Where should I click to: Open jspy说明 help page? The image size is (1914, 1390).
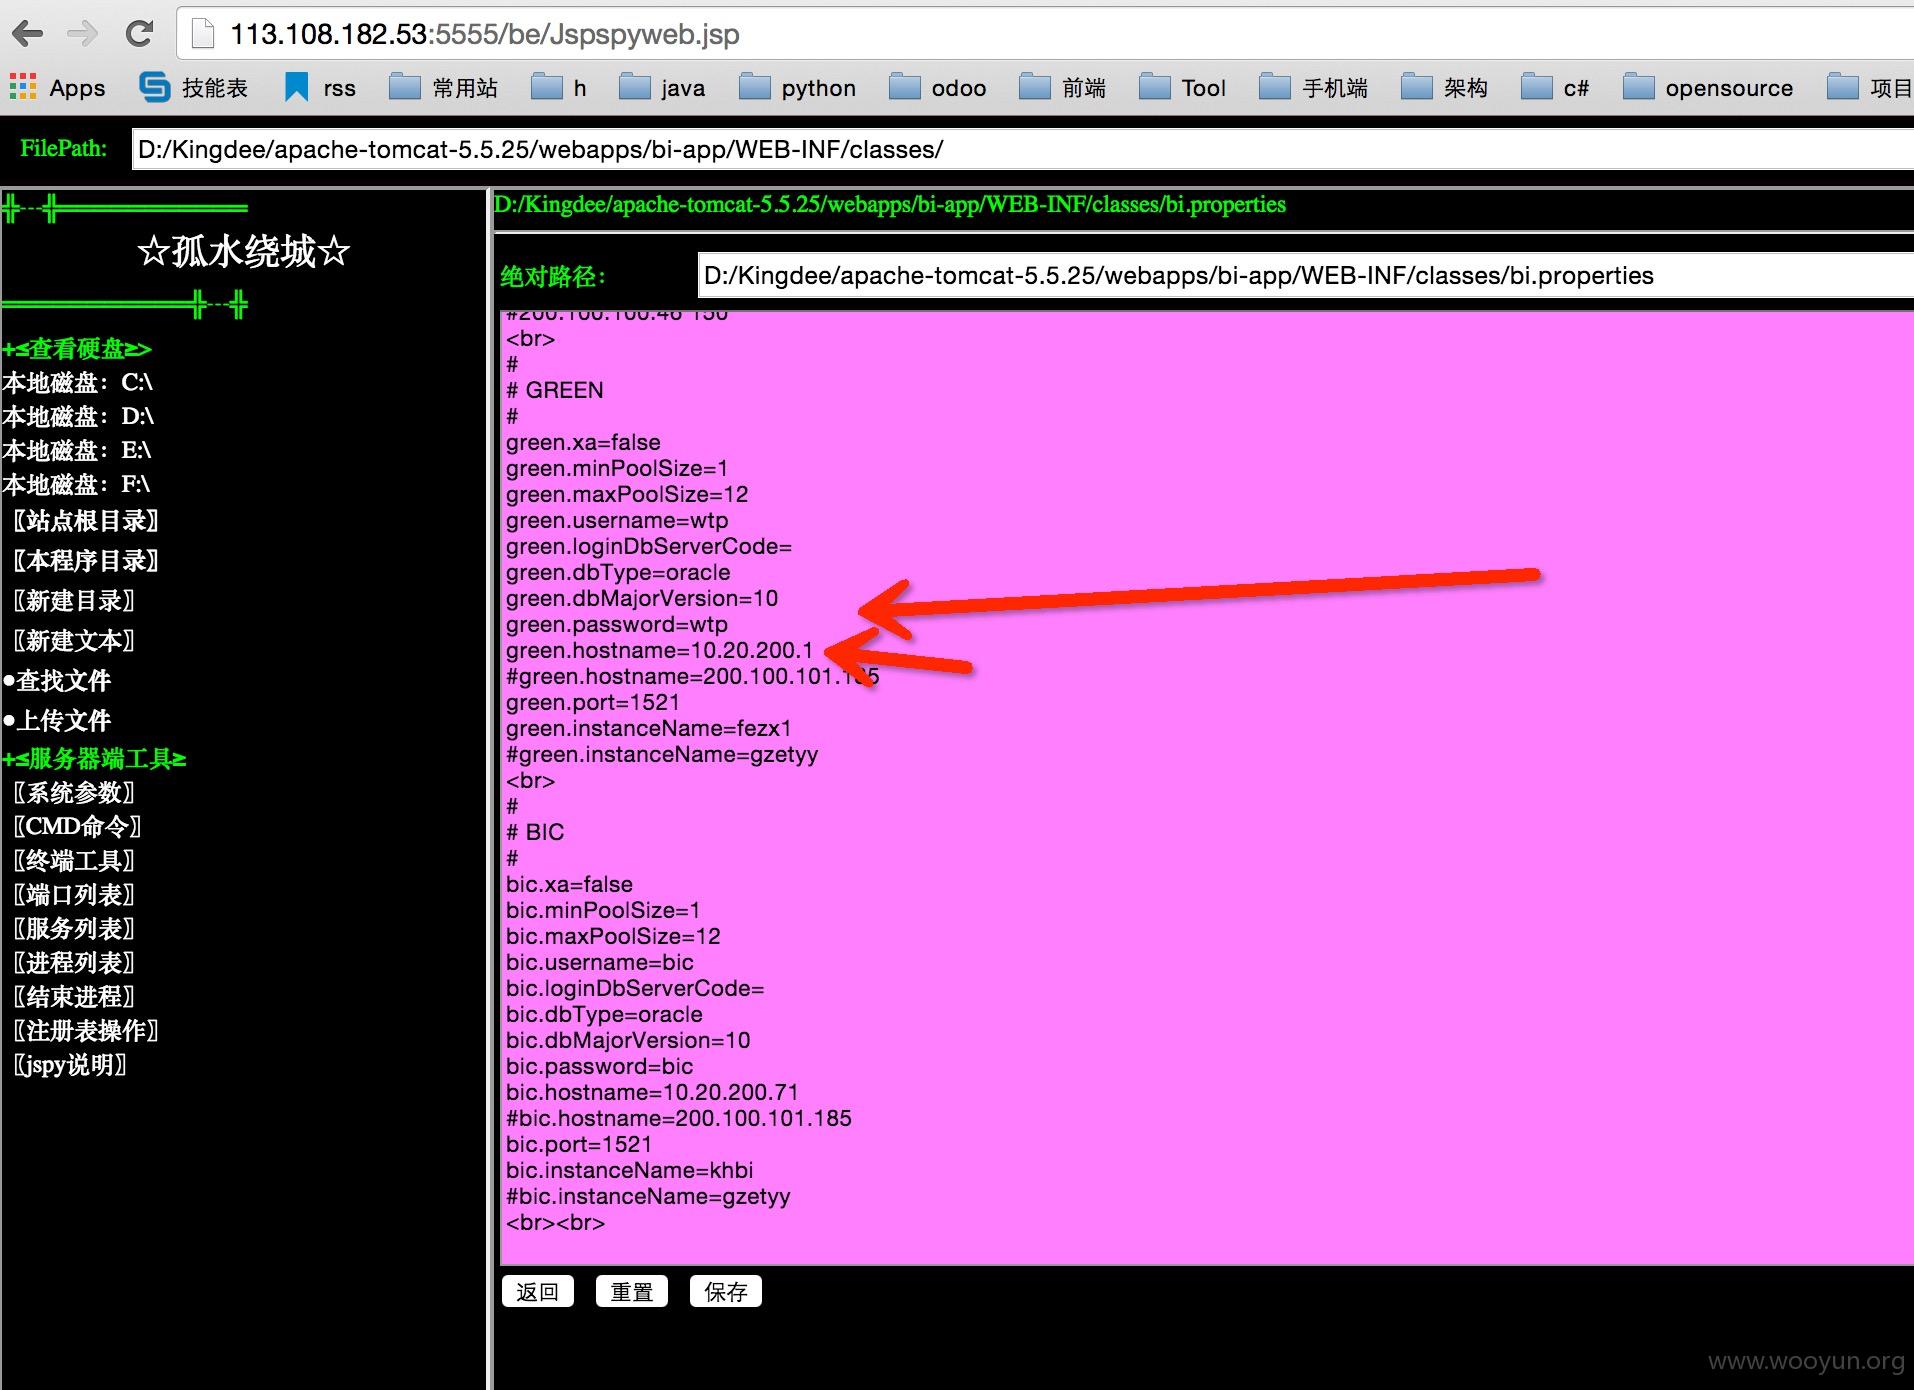click(69, 1065)
